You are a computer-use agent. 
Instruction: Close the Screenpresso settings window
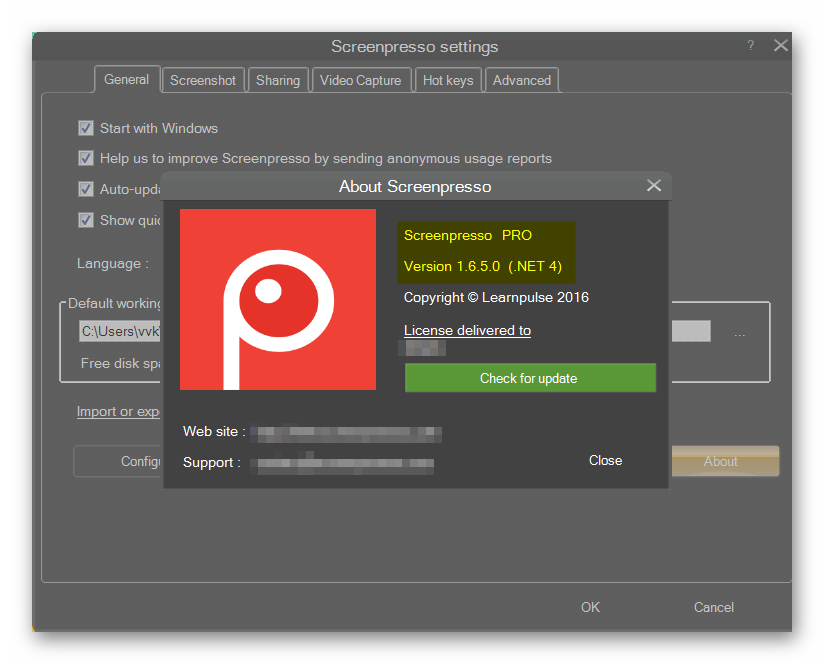[781, 46]
